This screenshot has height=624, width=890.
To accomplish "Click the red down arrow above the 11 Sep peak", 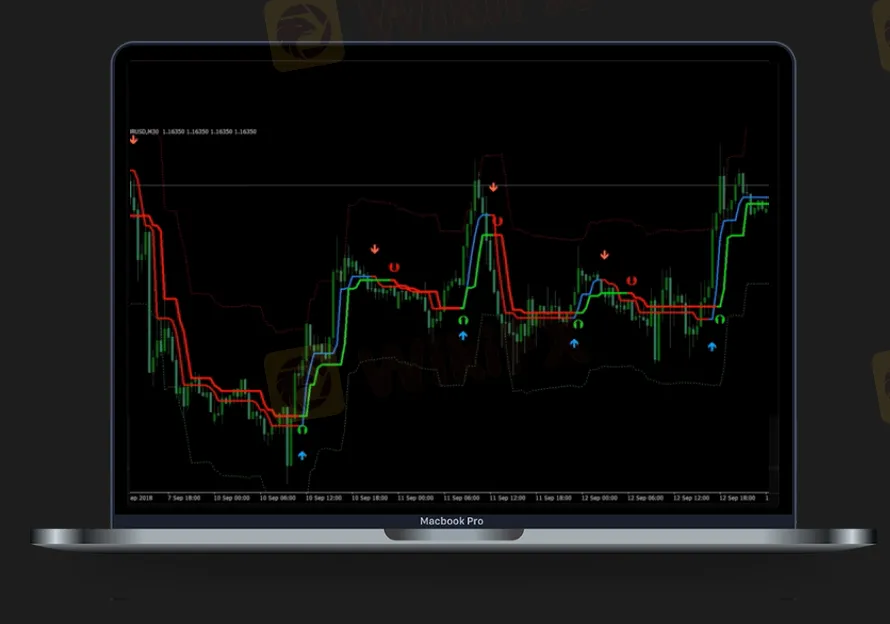I will click(492, 185).
